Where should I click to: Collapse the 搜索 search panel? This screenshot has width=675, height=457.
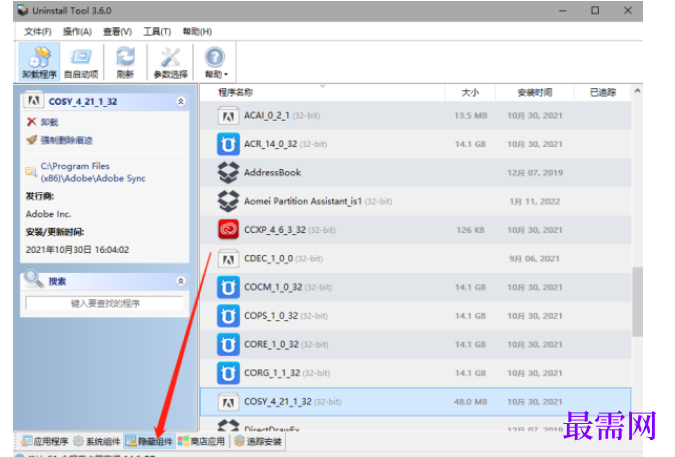181,281
